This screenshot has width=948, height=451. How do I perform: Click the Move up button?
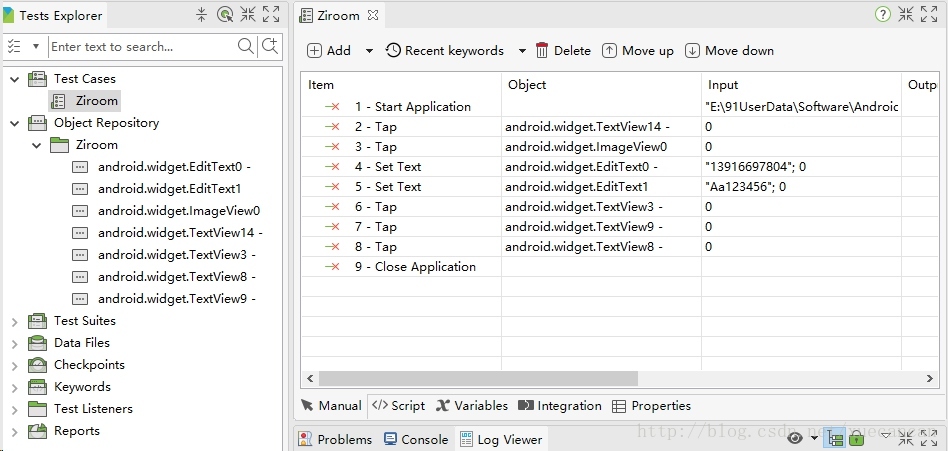pos(638,51)
